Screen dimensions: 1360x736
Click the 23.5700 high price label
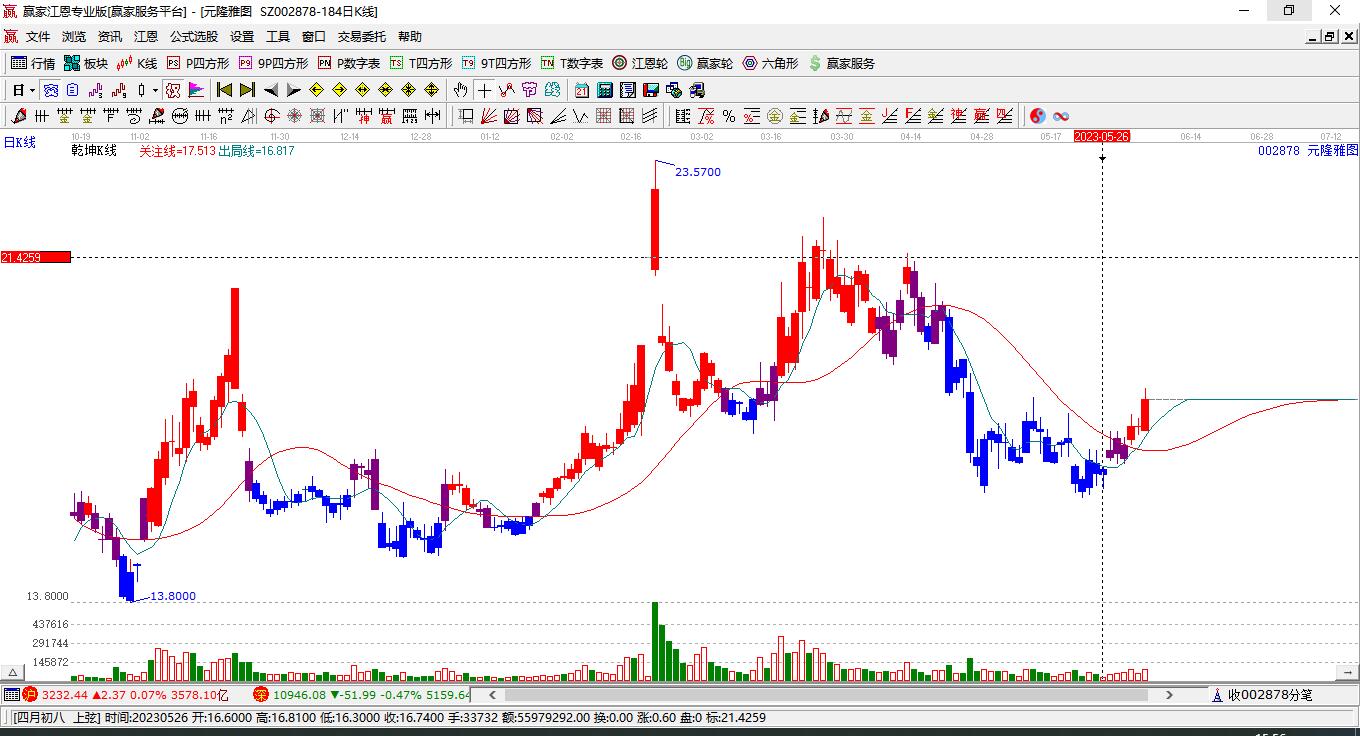tap(698, 172)
